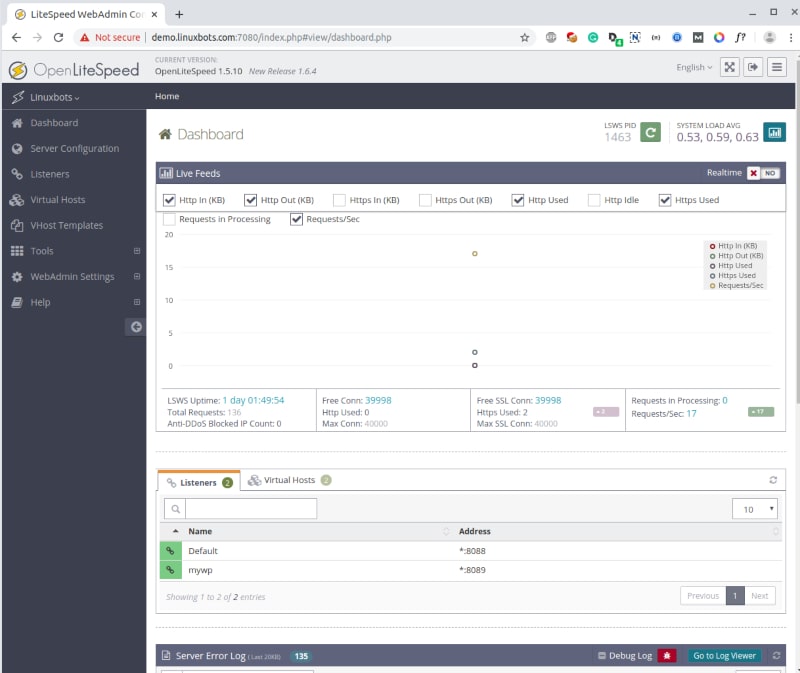Open Server Configuration in the sidebar
The width and height of the screenshot is (800, 673).
pos(74,148)
